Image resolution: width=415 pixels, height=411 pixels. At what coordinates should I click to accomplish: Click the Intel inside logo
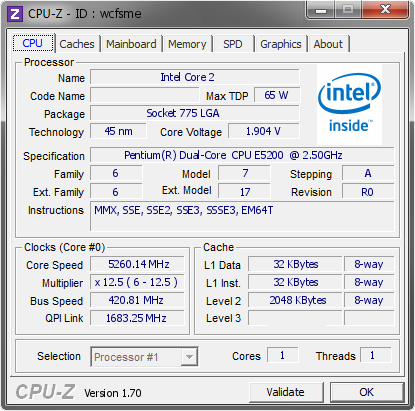coord(349,104)
